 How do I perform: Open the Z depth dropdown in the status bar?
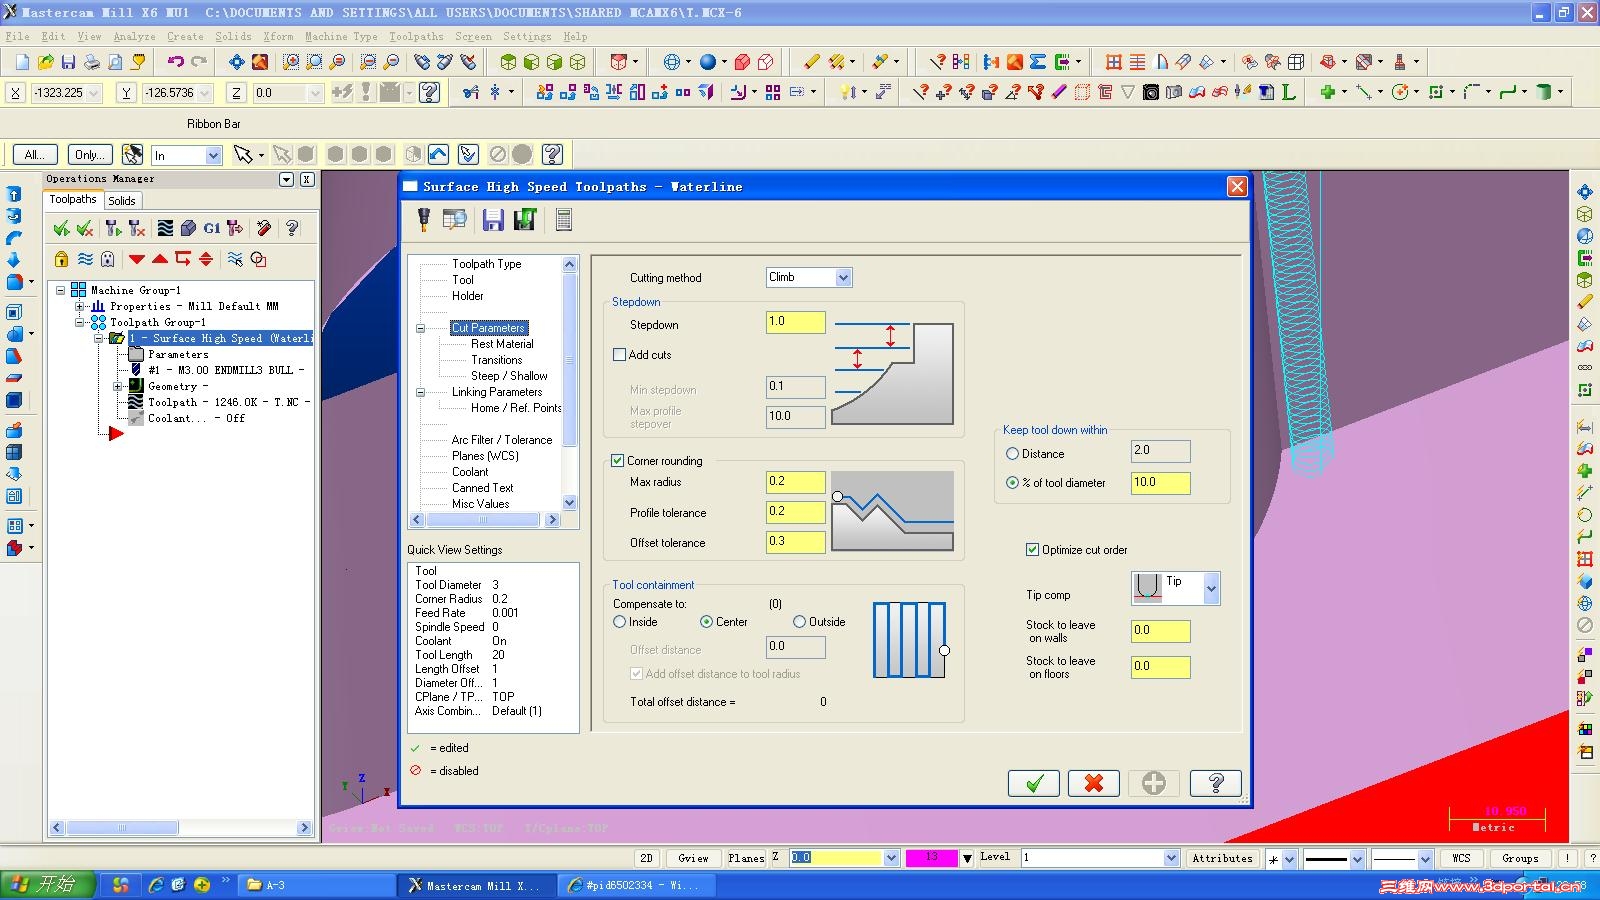pyautogui.click(x=891, y=858)
